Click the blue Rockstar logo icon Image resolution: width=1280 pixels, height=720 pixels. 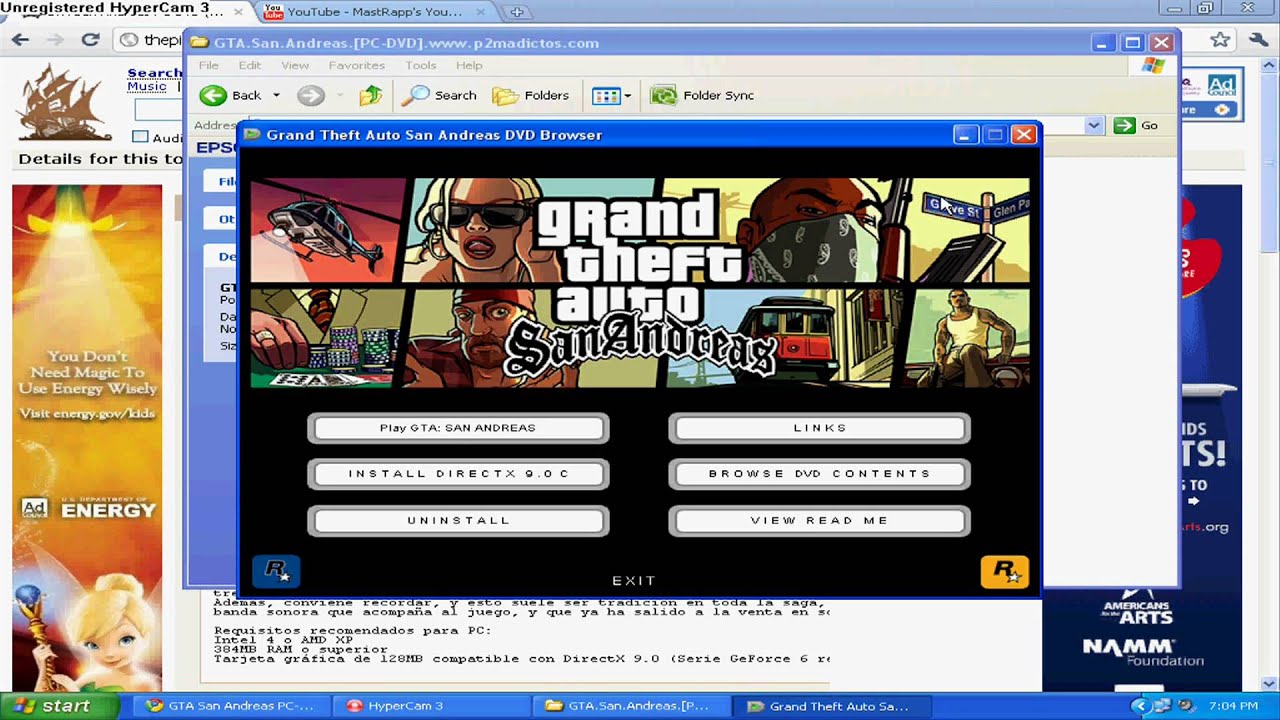tap(276, 571)
